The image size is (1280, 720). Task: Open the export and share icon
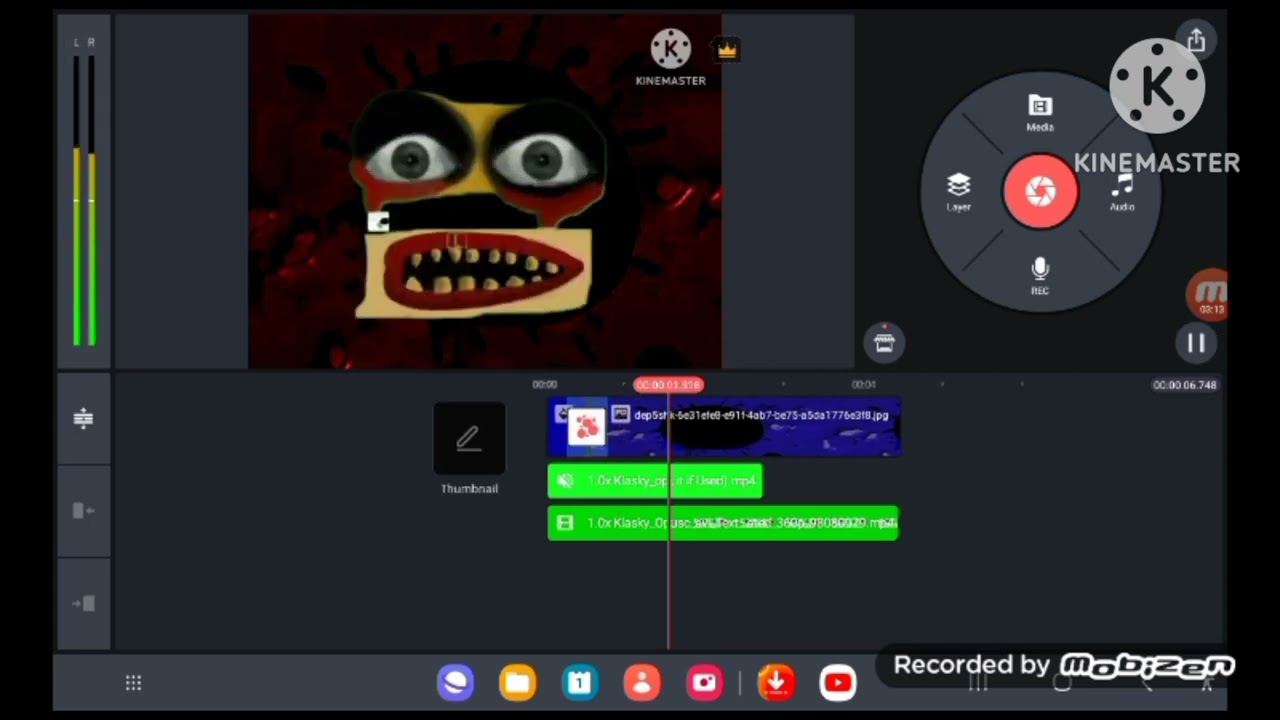click(x=1196, y=40)
